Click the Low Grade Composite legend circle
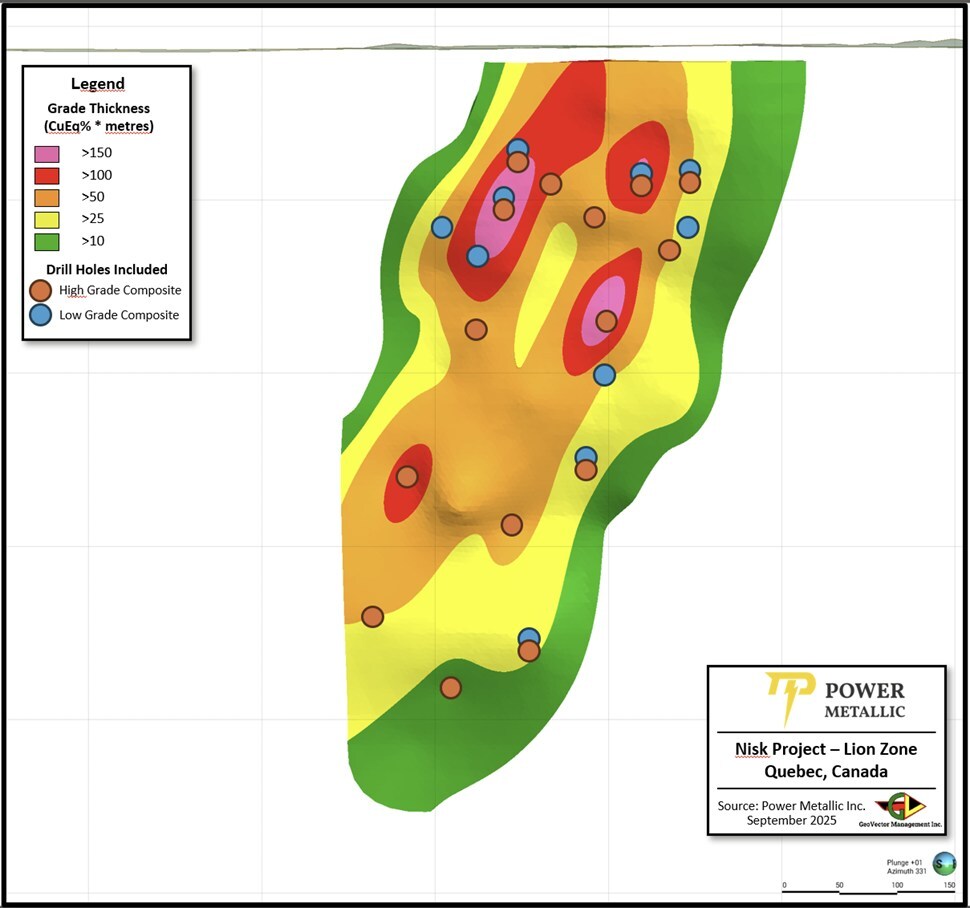The height and width of the screenshot is (908, 970). [x=40, y=315]
